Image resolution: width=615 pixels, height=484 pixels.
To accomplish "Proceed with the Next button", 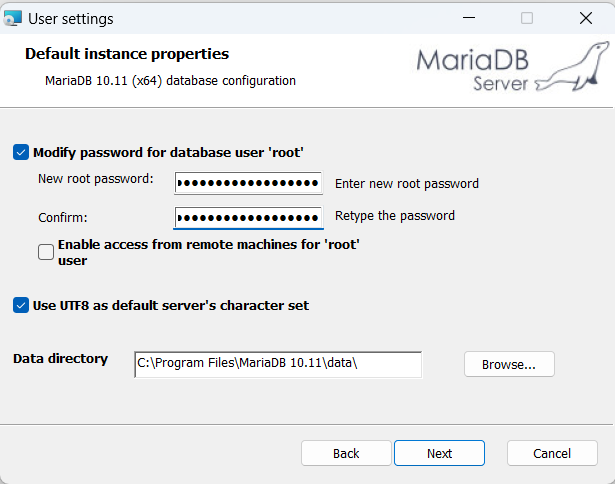I will 439,453.
